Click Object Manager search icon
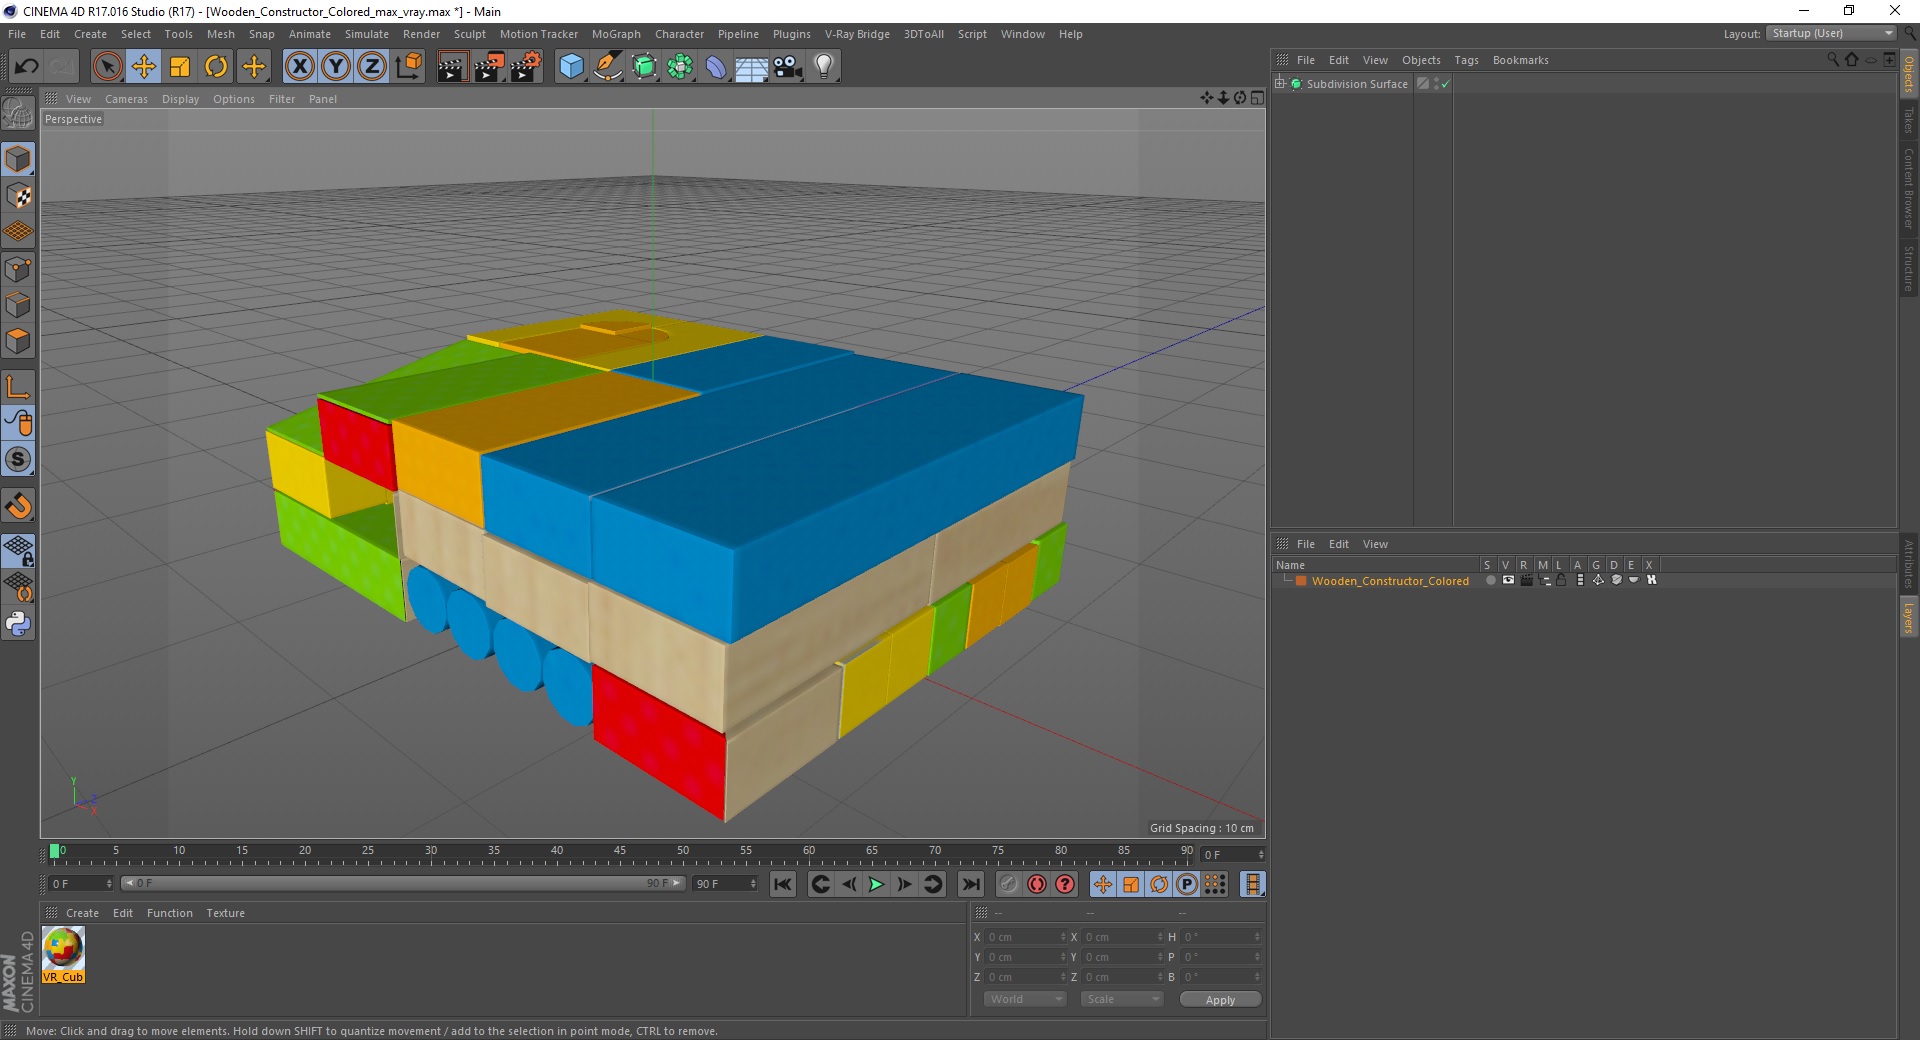The image size is (1920, 1040). [x=1833, y=60]
